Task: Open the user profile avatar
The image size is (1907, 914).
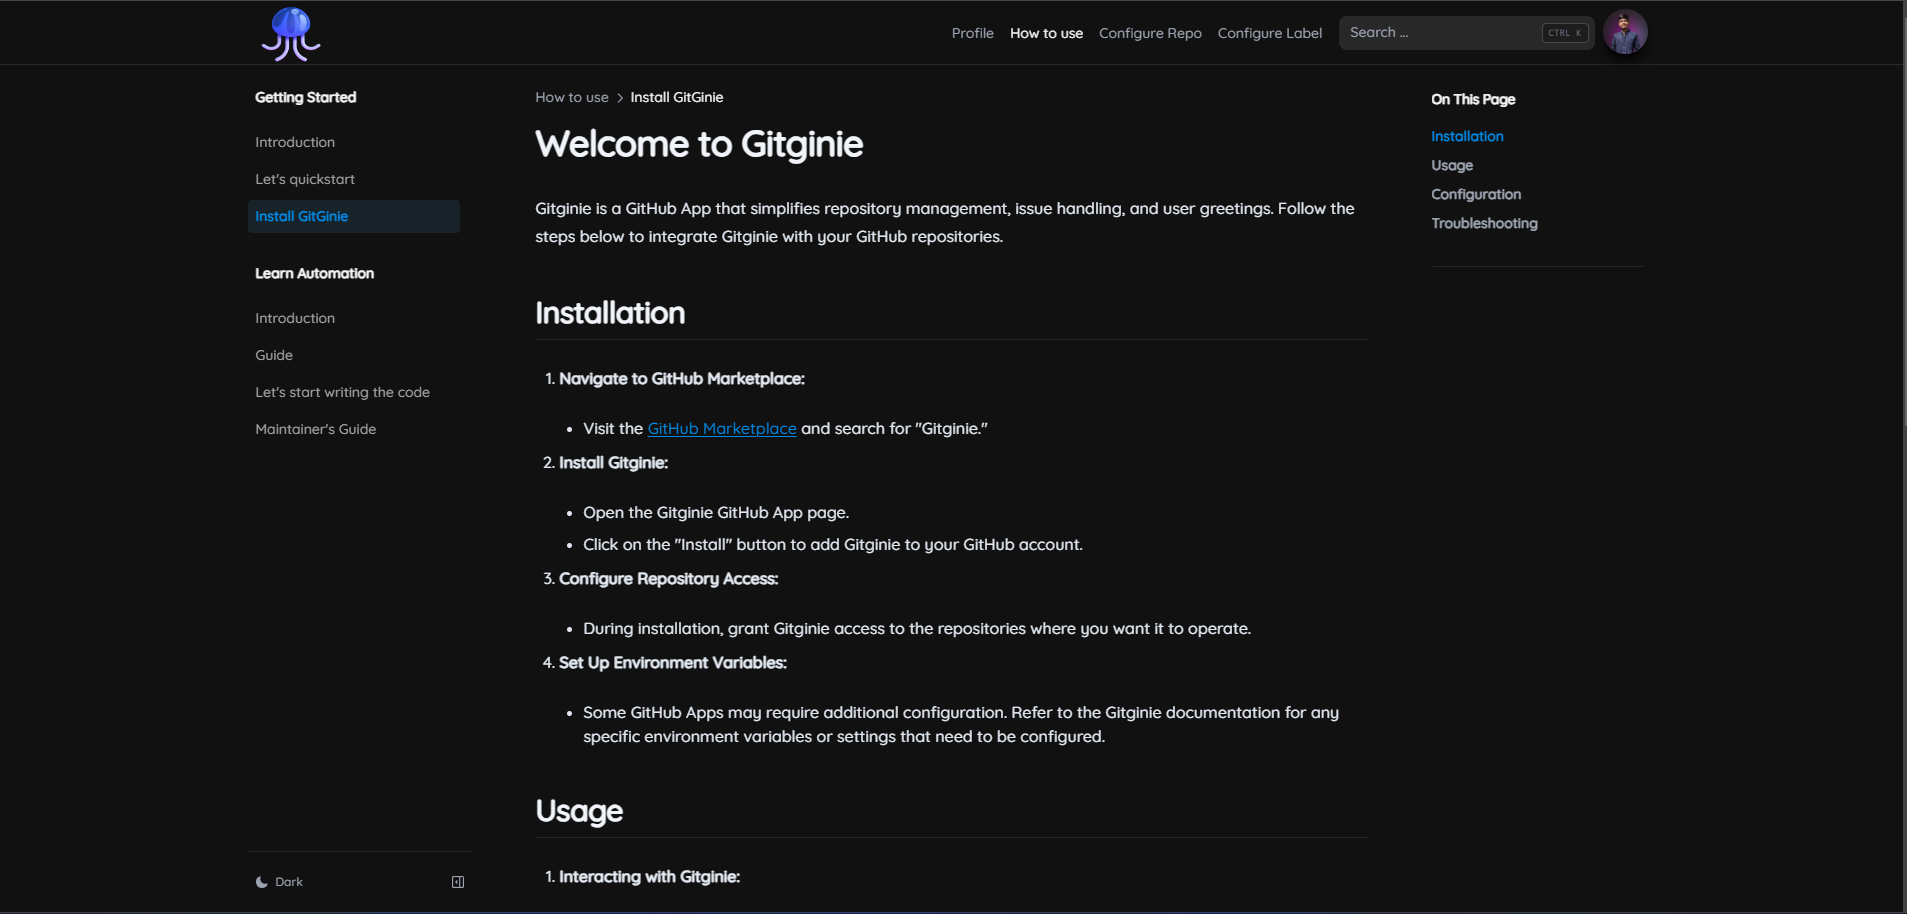Action: [x=1625, y=32]
